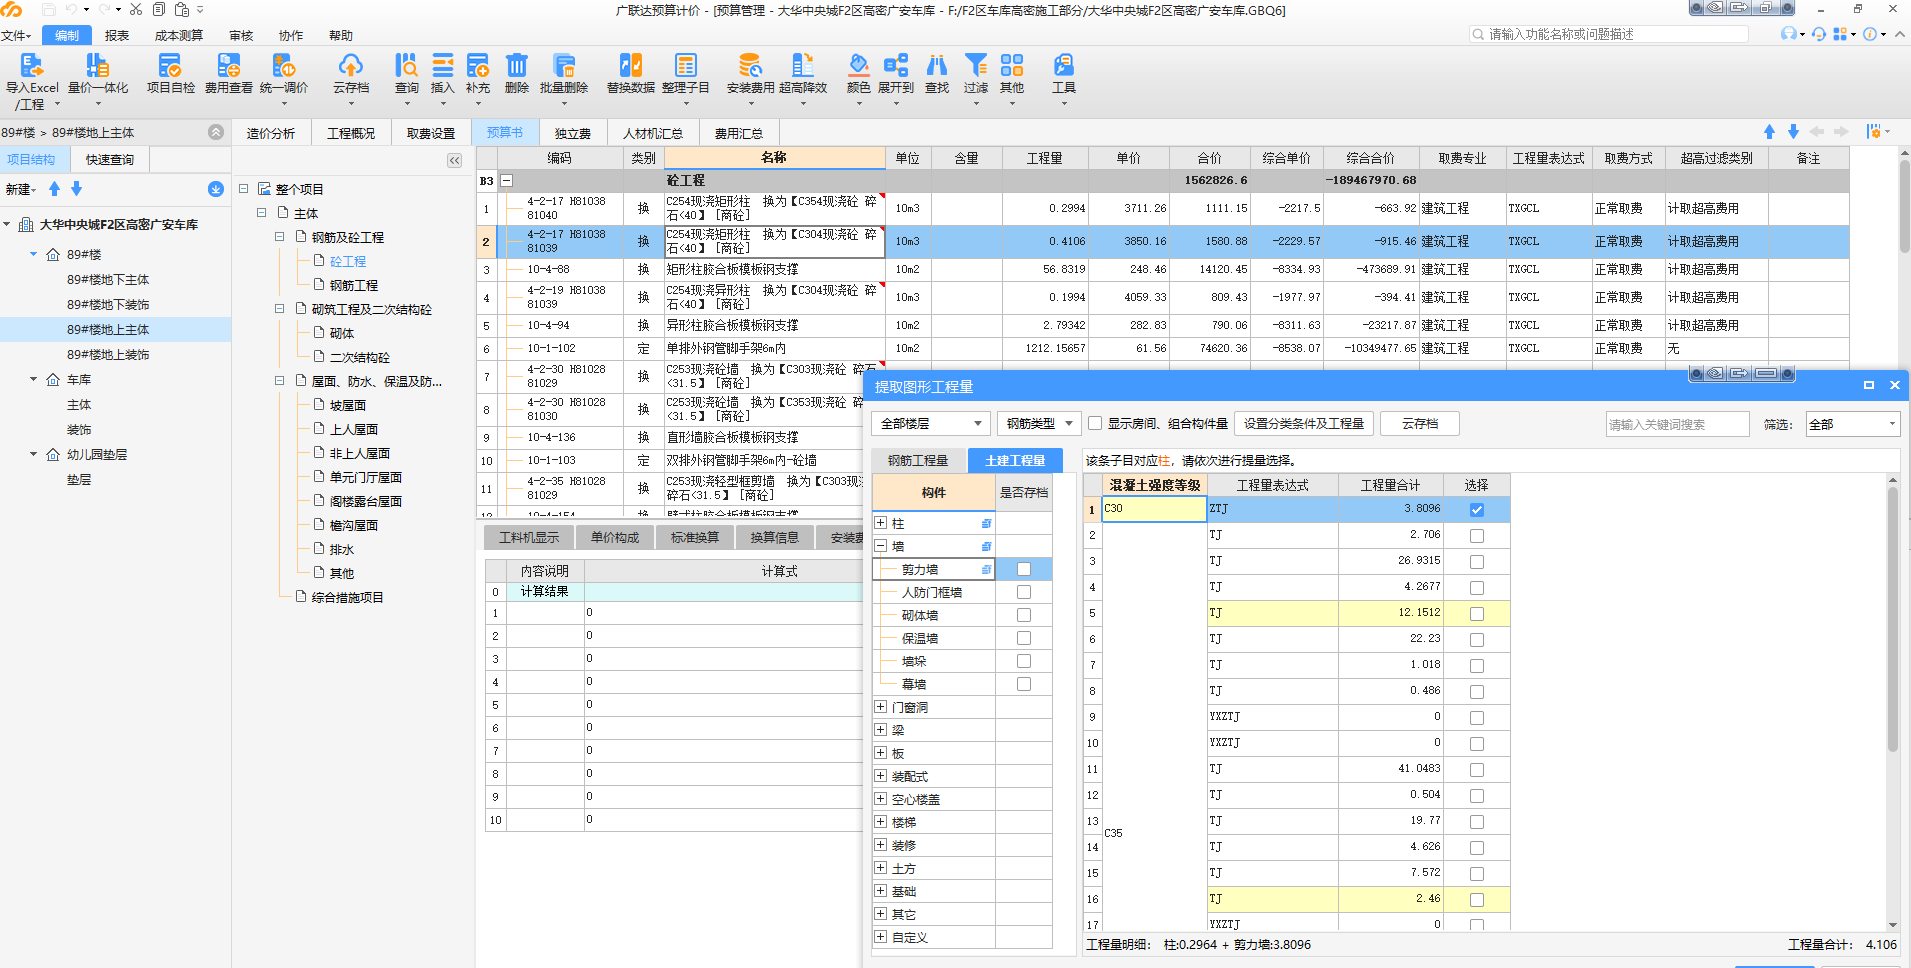
Task: Collapse the 墙 component node
Action: pos(880,546)
